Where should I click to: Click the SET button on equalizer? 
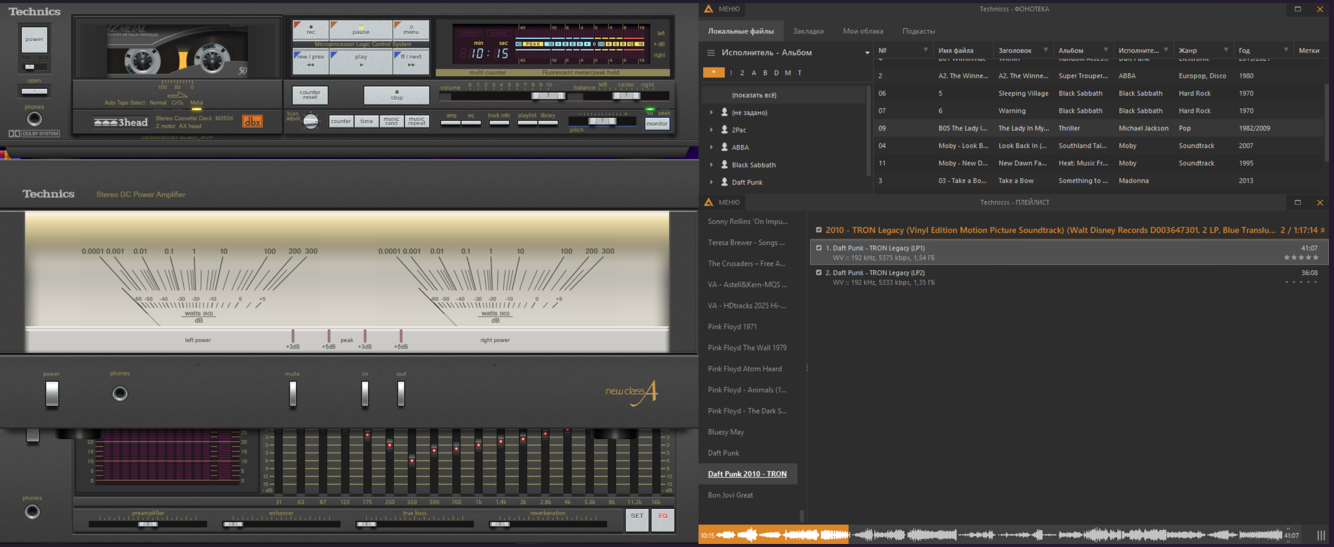tap(637, 518)
